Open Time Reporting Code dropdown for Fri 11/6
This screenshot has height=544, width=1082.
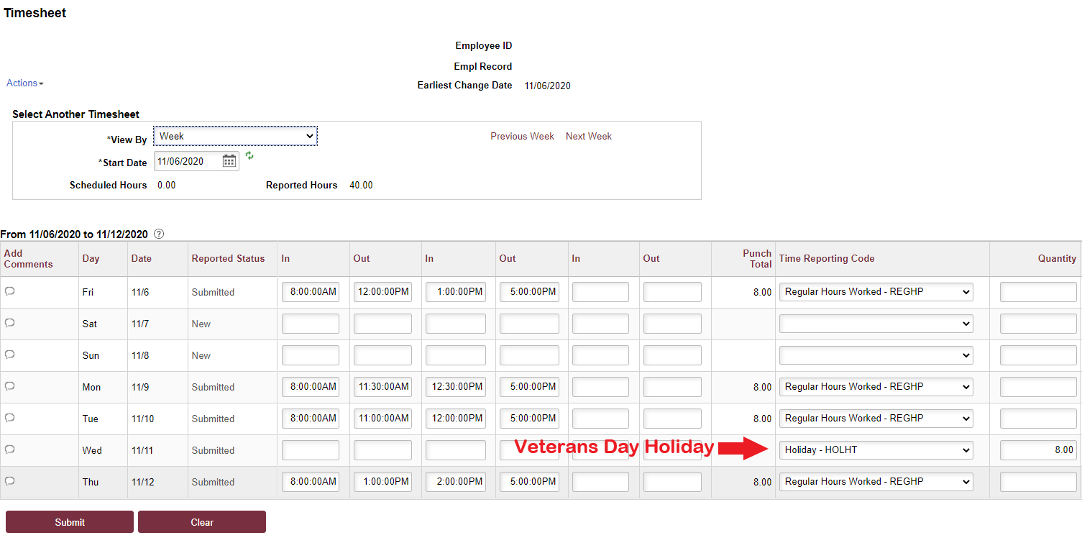coord(876,292)
